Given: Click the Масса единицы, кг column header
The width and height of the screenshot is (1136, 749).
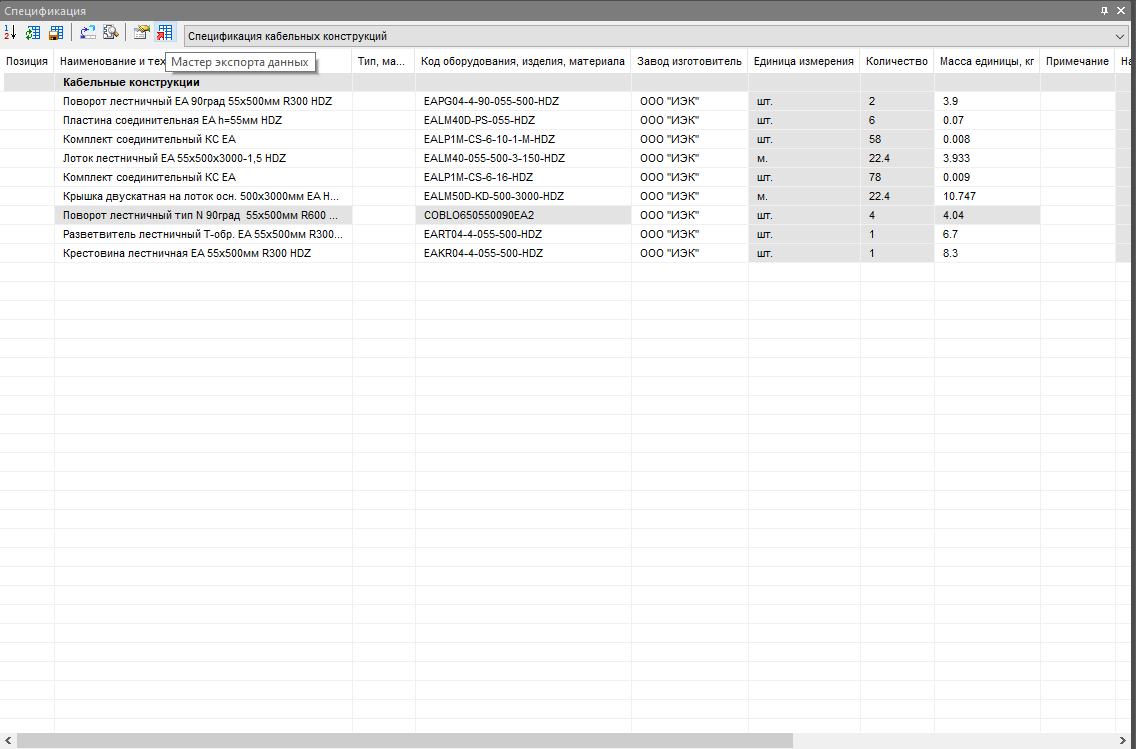Looking at the screenshot, I should (x=987, y=62).
